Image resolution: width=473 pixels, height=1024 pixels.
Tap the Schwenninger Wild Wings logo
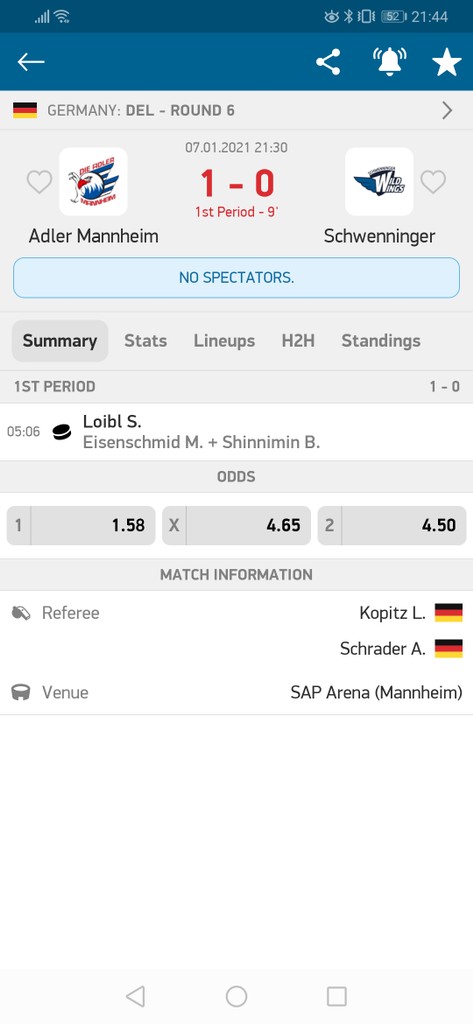point(379,182)
